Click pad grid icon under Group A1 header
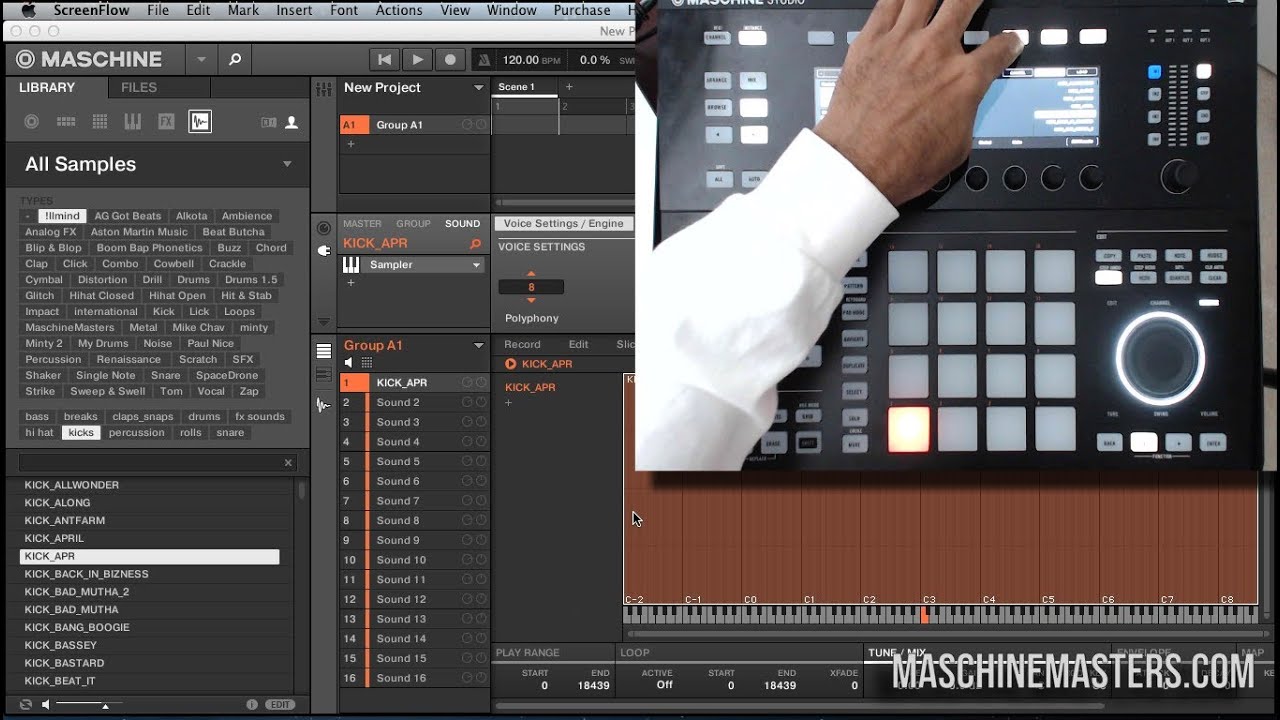Image resolution: width=1280 pixels, height=720 pixels. coord(367,362)
